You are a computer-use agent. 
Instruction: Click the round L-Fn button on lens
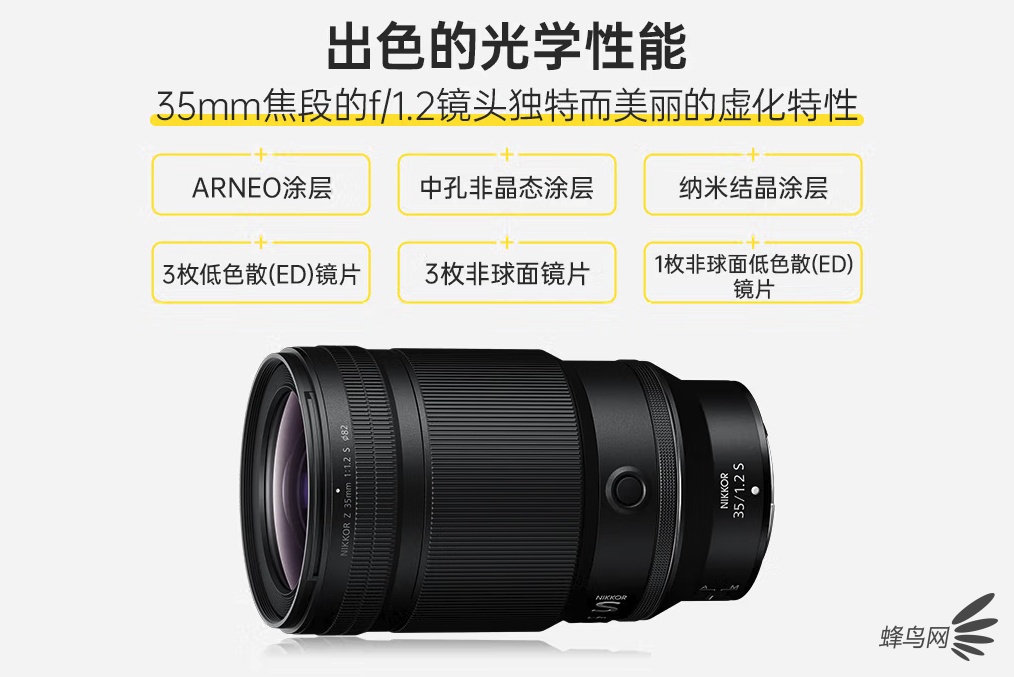click(627, 488)
